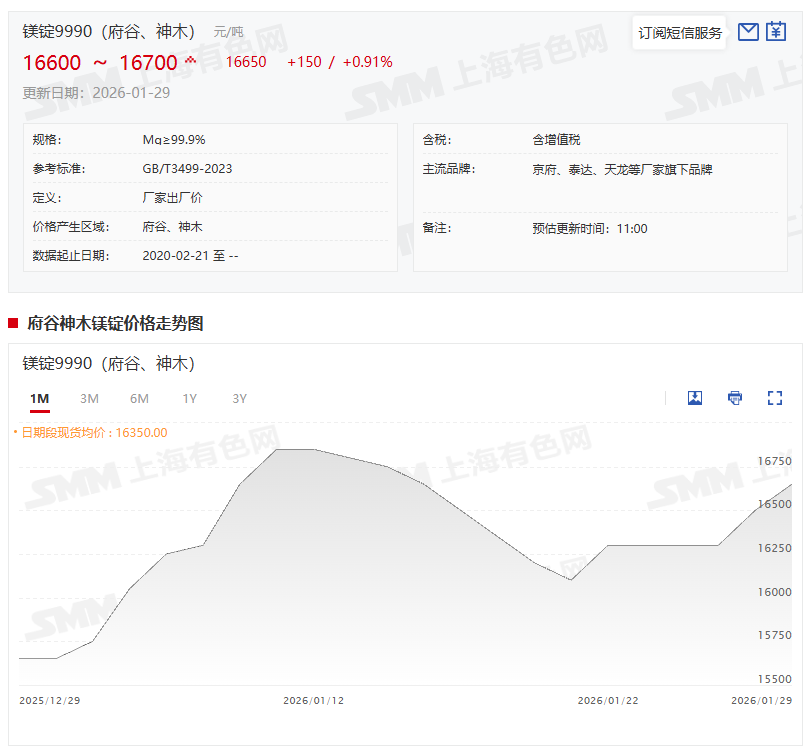Click the 2025/12/29 x-axis date label
This screenshot has height=750, width=805.
pyautogui.click(x=49, y=700)
